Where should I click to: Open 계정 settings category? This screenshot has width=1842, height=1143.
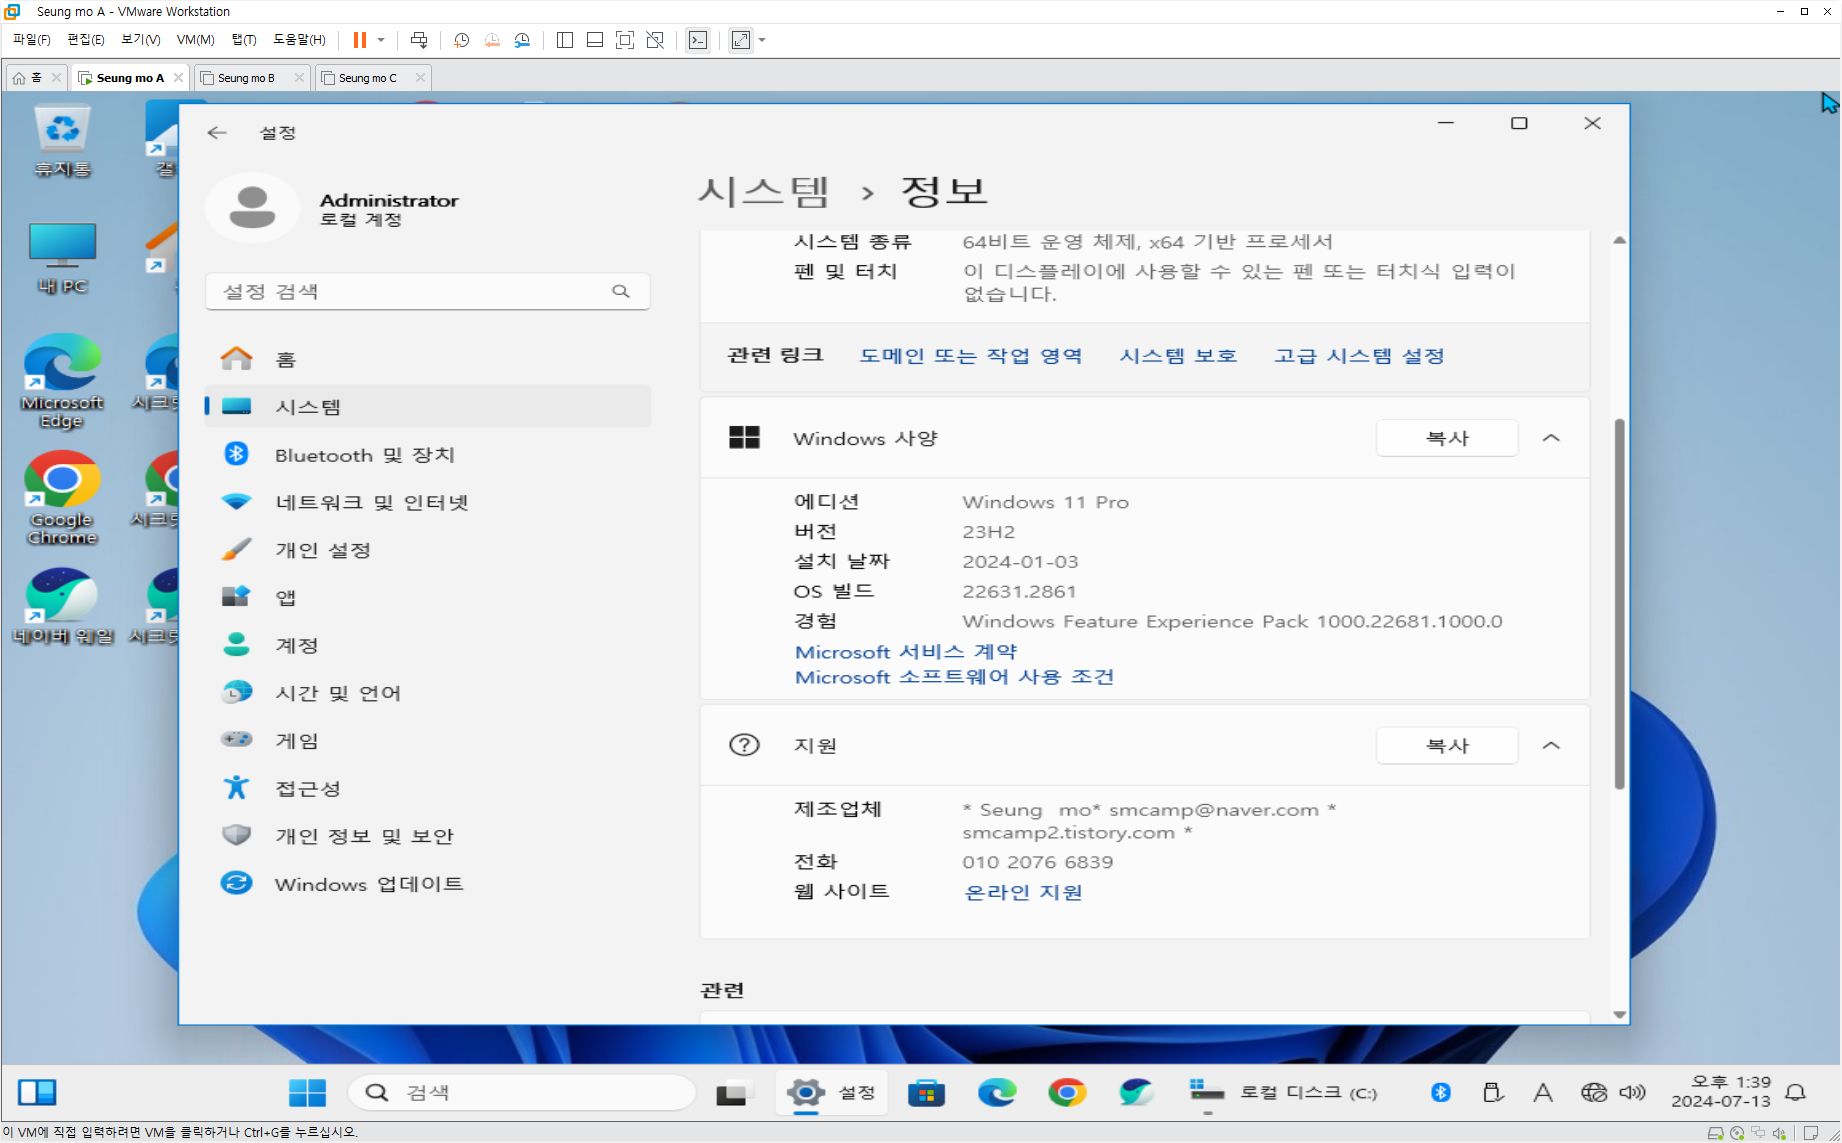click(428, 646)
